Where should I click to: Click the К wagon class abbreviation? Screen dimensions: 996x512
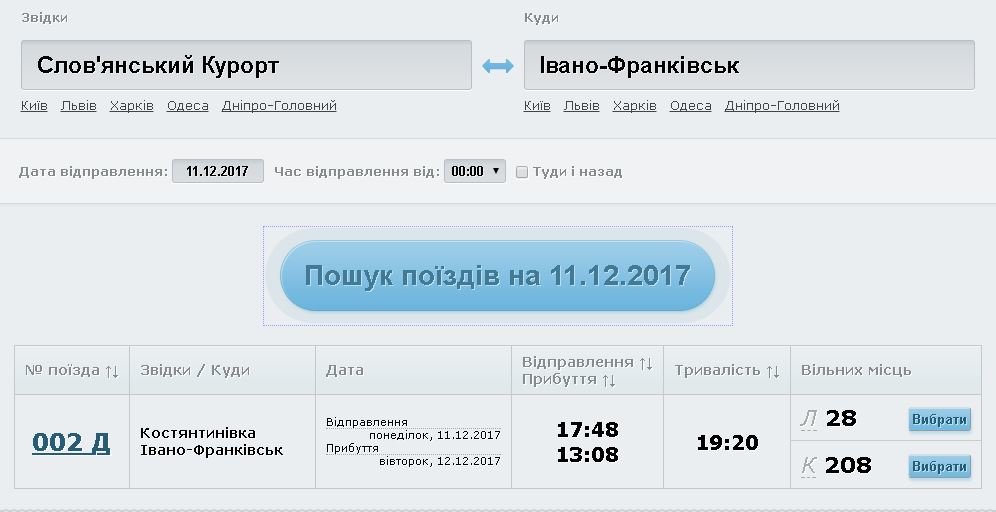click(808, 466)
